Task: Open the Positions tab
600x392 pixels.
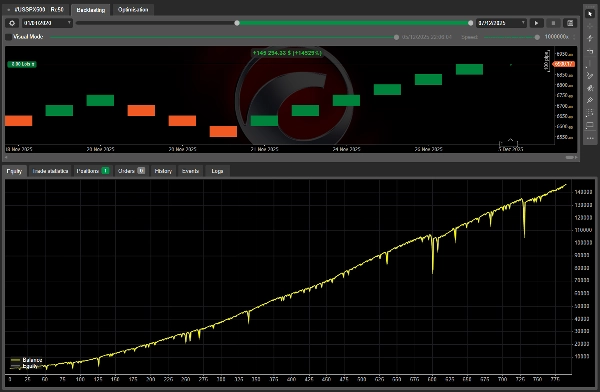Action: point(93,171)
